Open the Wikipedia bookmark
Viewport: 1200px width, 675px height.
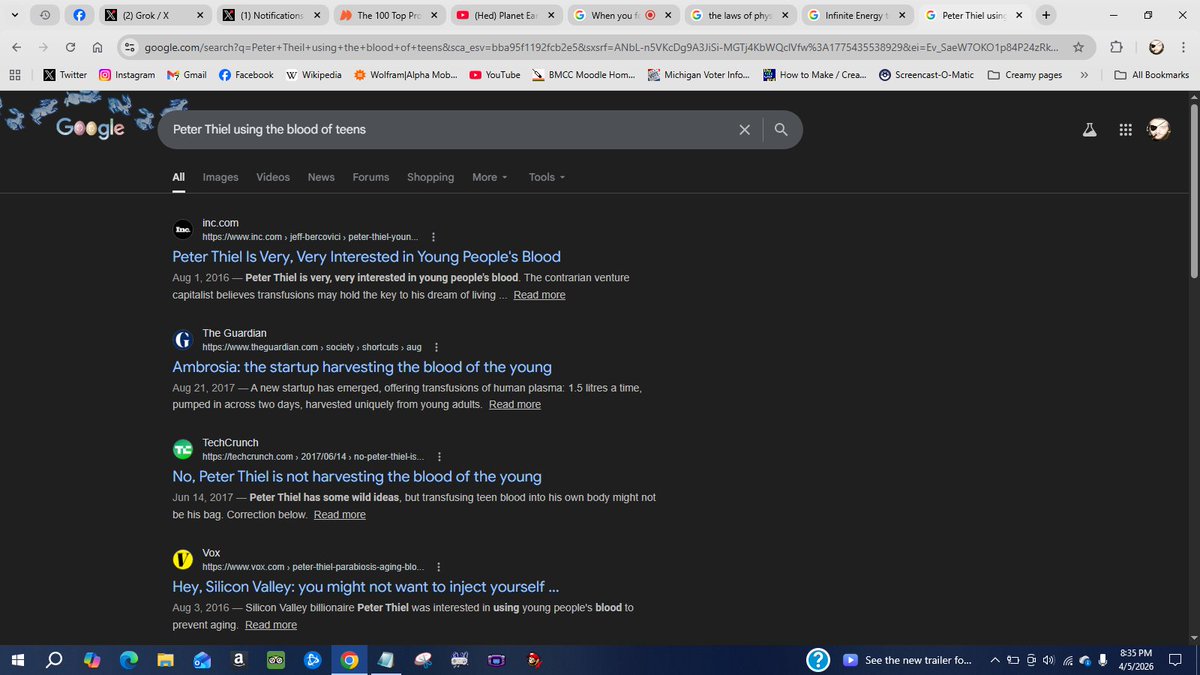(313, 75)
